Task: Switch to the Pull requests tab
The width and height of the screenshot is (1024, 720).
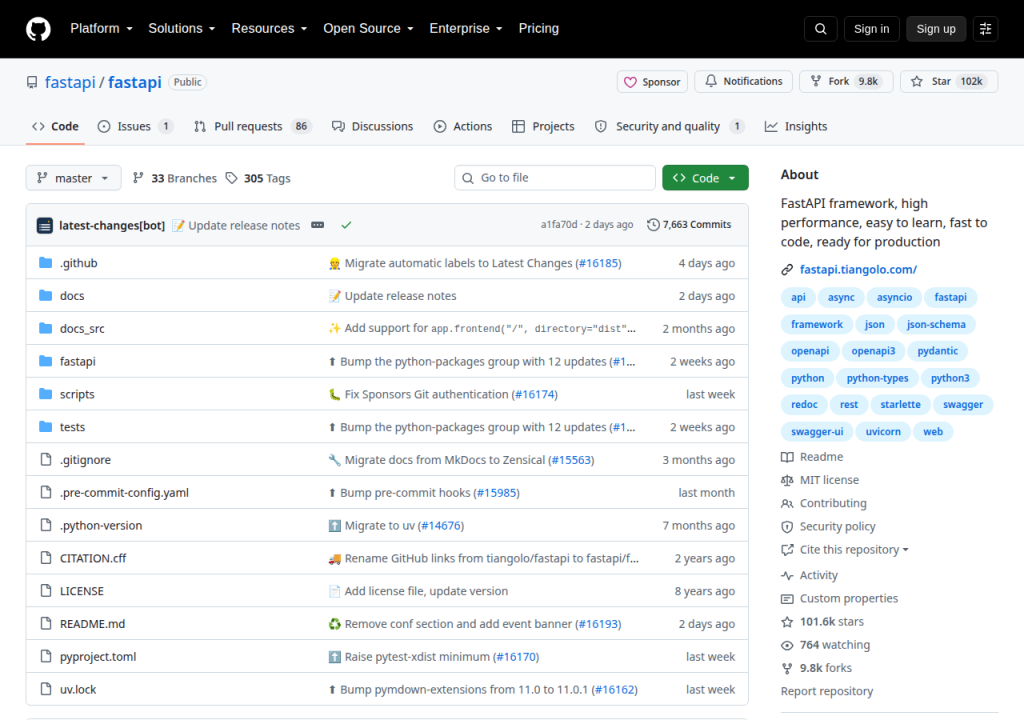Action: [x=252, y=126]
